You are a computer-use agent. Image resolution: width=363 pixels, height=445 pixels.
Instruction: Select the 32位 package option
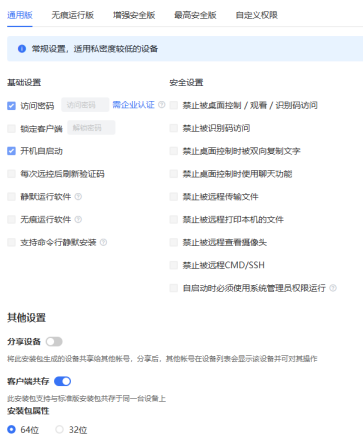click(59, 429)
